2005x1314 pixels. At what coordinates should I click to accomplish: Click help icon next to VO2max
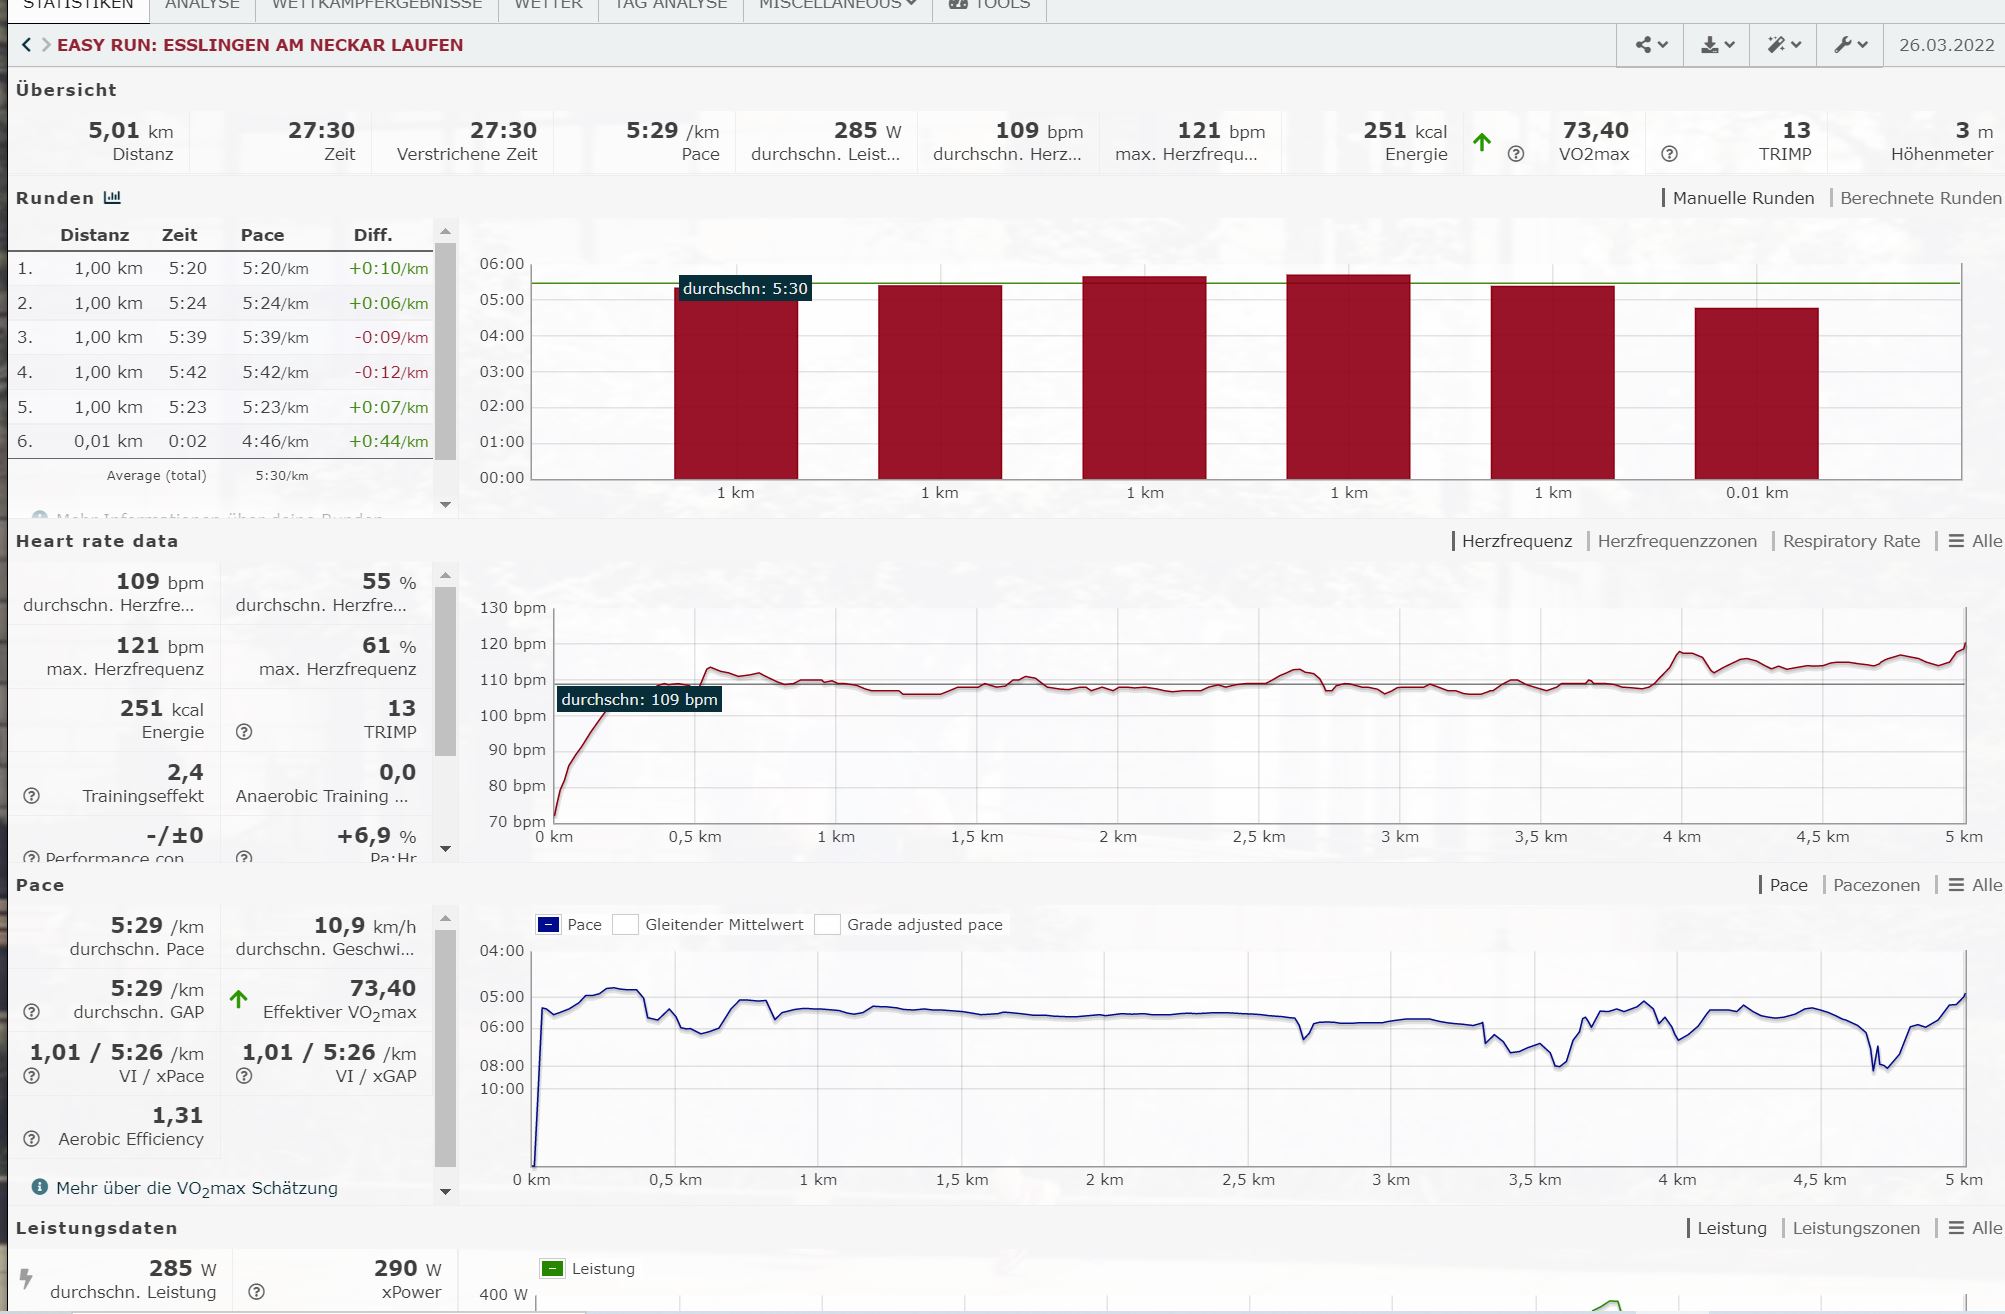click(1516, 154)
